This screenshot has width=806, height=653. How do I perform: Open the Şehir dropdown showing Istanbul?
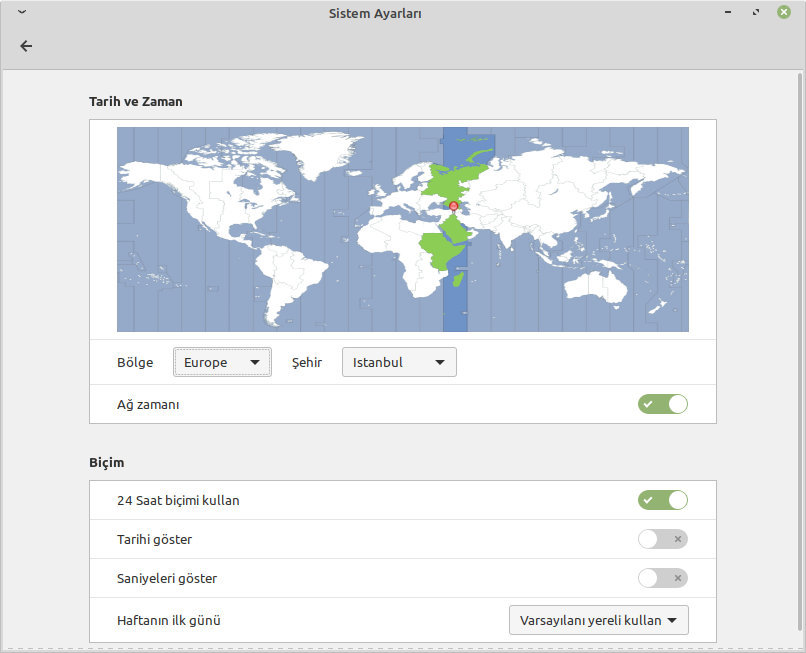pyautogui.click(x=399, y=362)
